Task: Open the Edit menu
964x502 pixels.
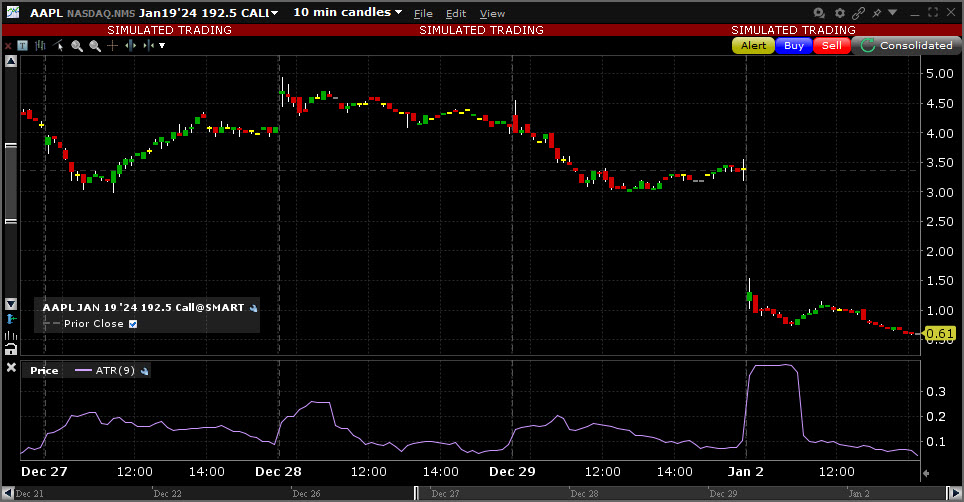Action: 456,14
